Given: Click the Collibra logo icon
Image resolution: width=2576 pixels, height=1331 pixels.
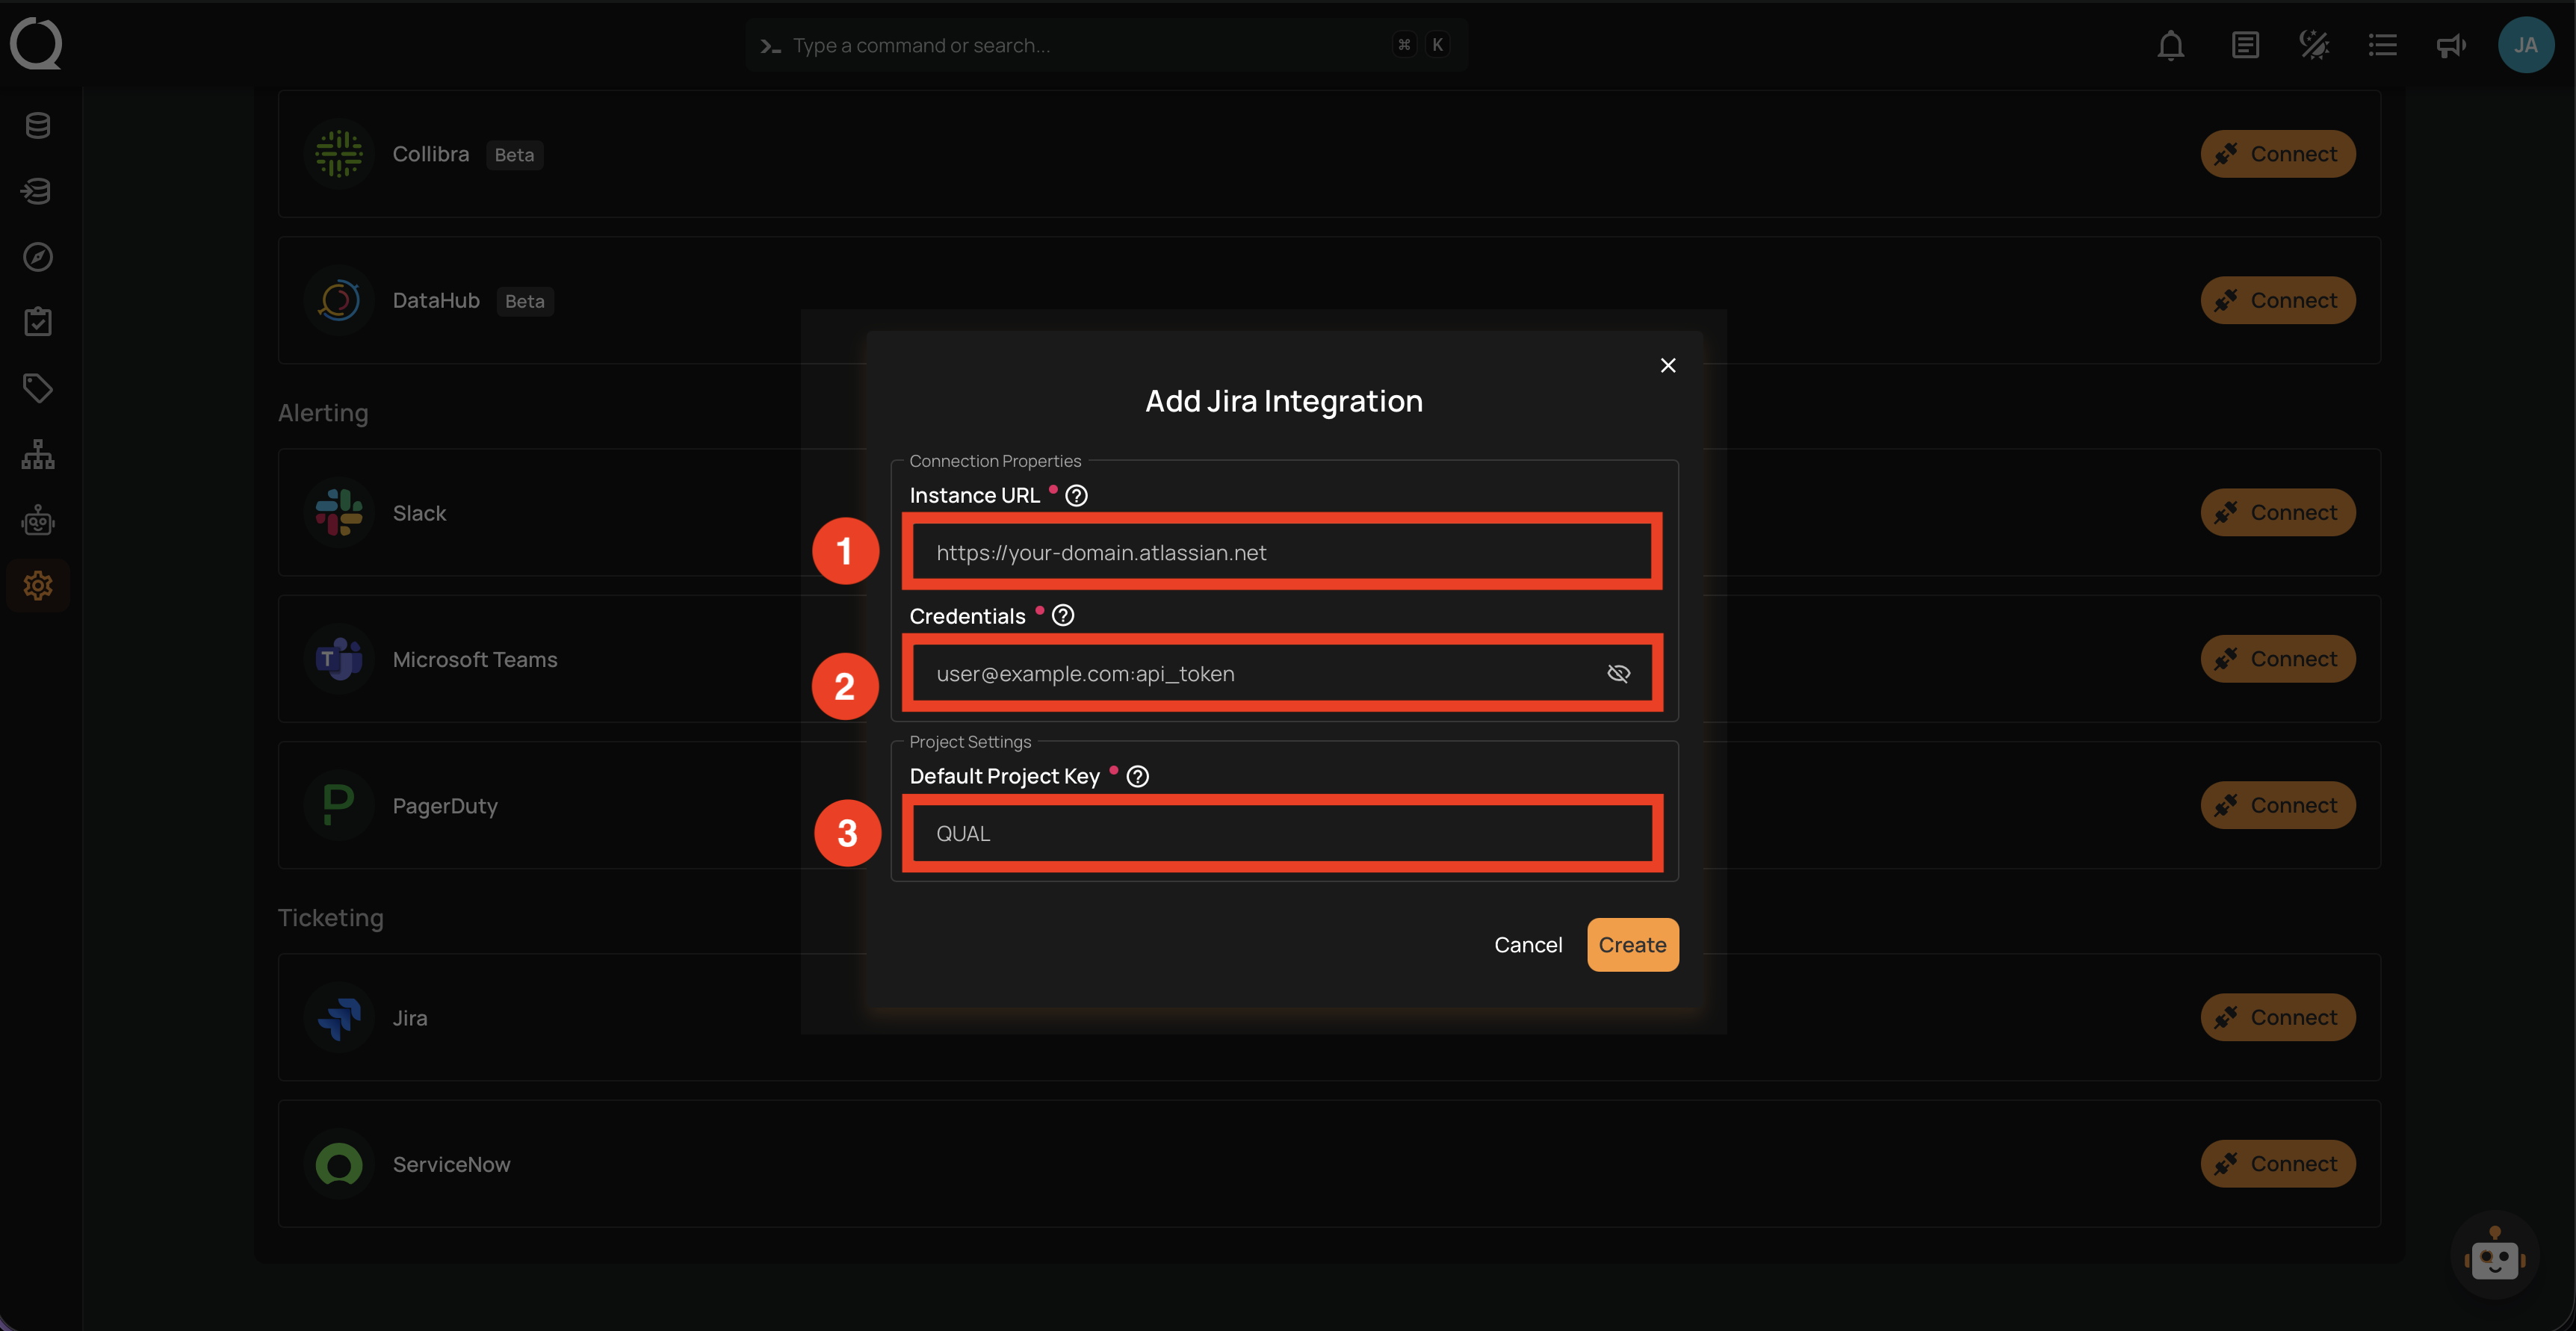Looking at the screenshot, I should 339,154.
